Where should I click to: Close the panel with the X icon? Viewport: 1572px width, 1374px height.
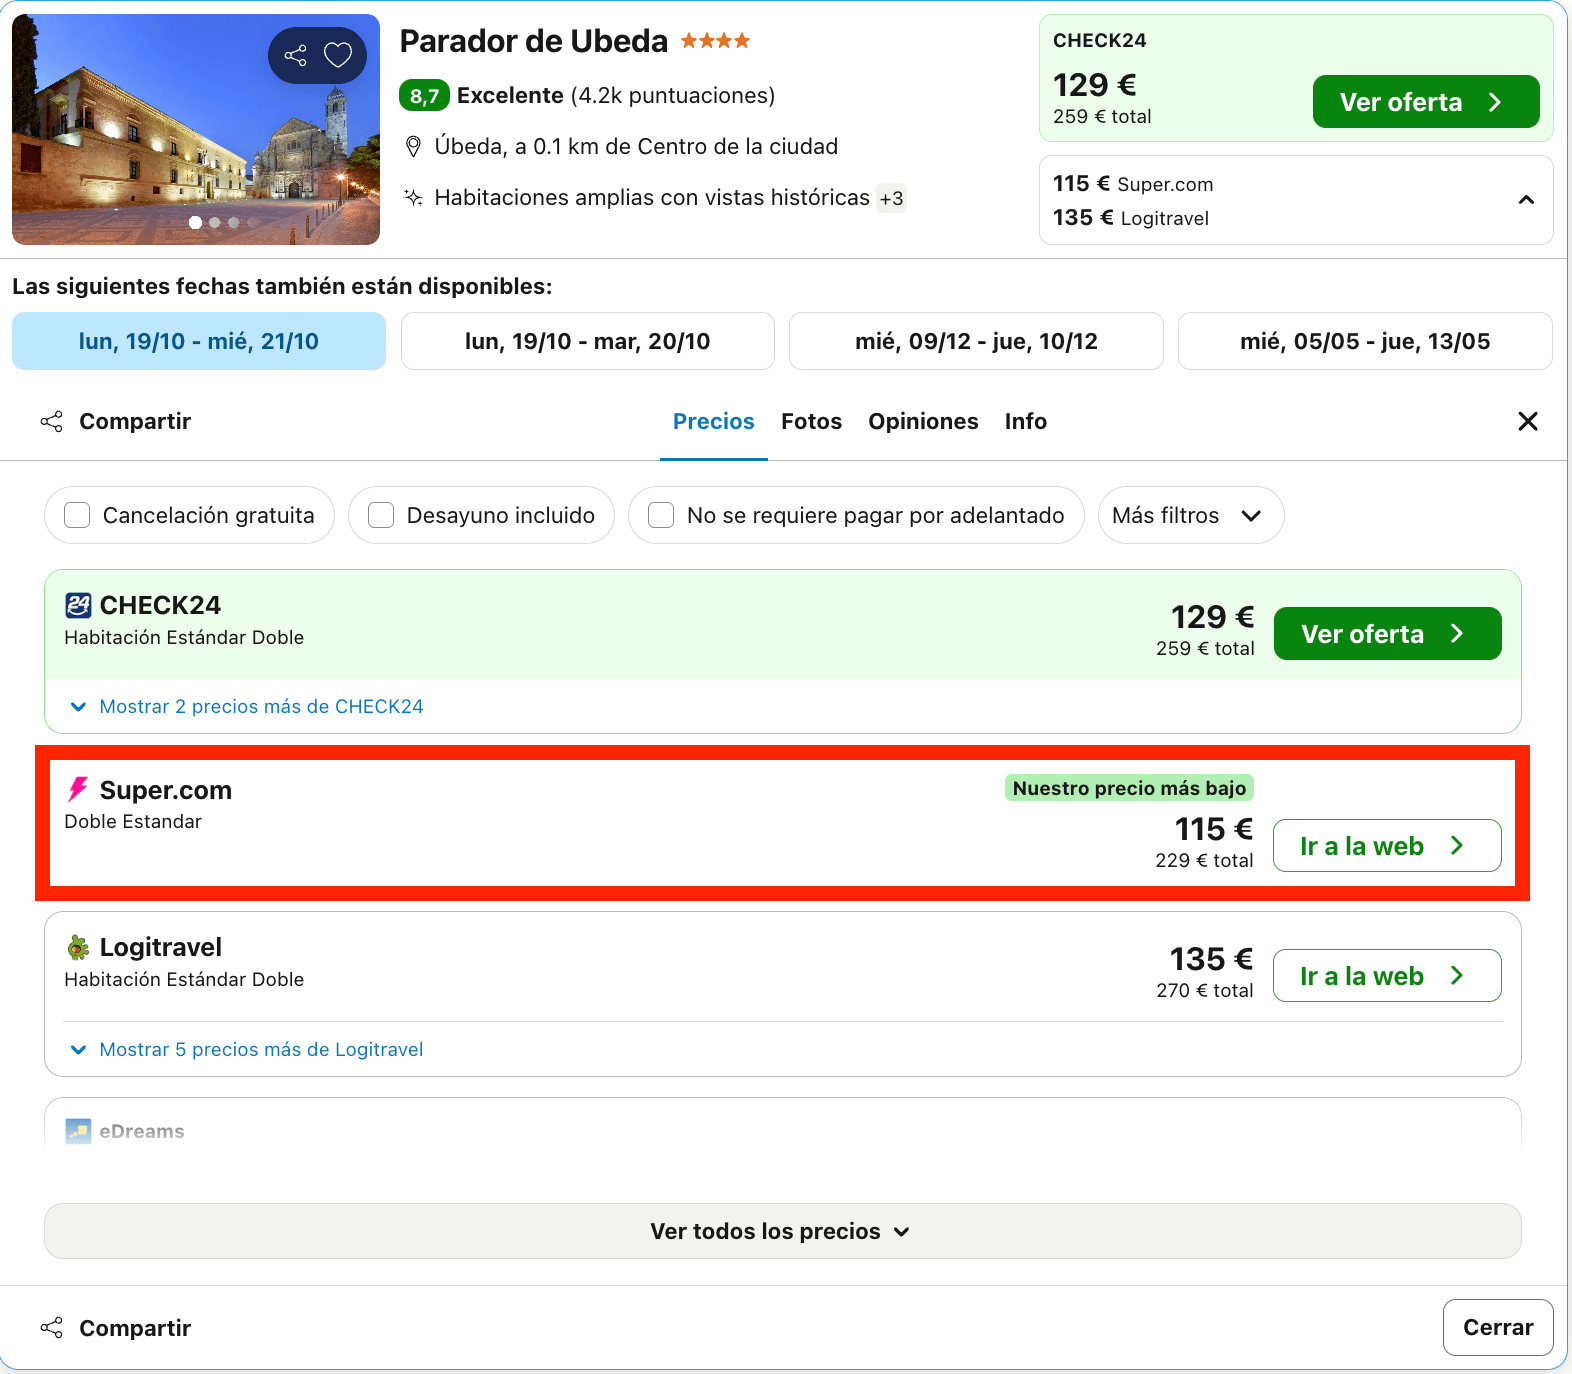(x=1528, y=421)
